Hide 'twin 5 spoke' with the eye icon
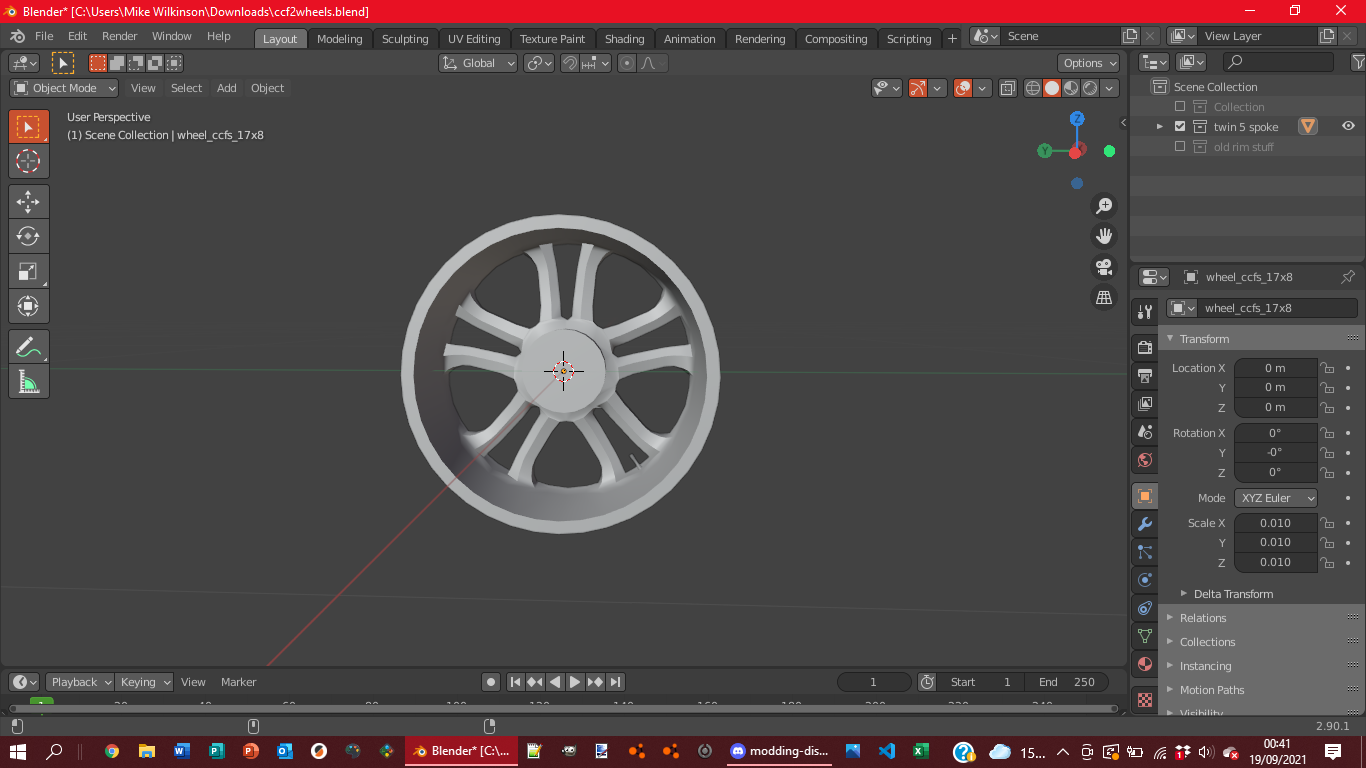Viewport: 1366px width, 768px height. [1348, 126]
